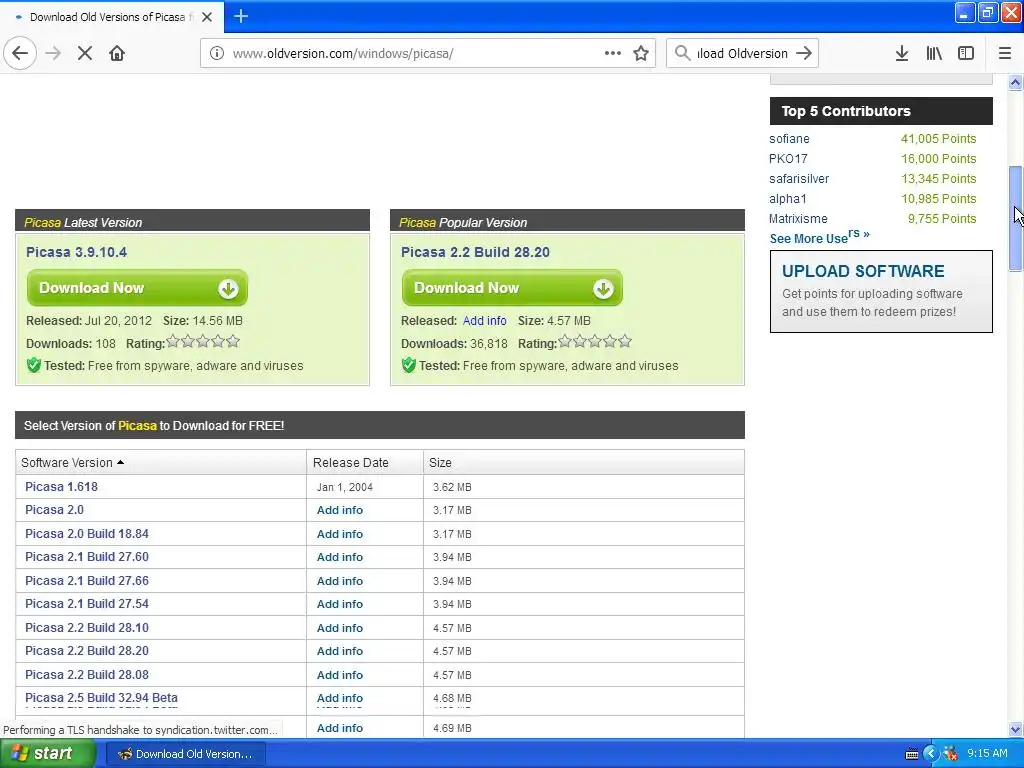The width and height of the screenshot is (1024, 768).
Task: Open the Firefox hamburger menu
Action: 1005,53
